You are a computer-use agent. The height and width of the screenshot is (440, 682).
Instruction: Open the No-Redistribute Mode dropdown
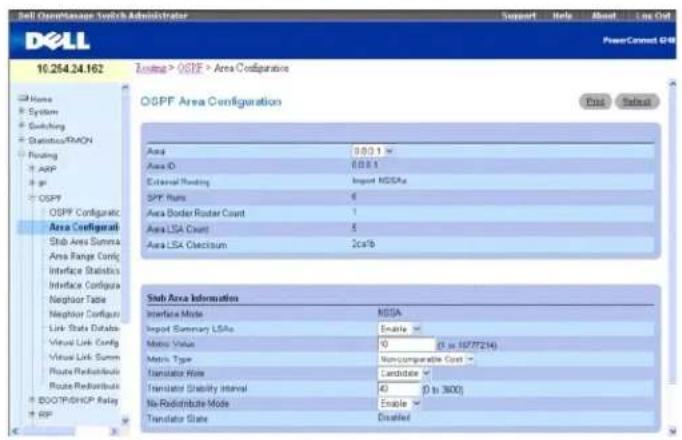click(399, 403)
